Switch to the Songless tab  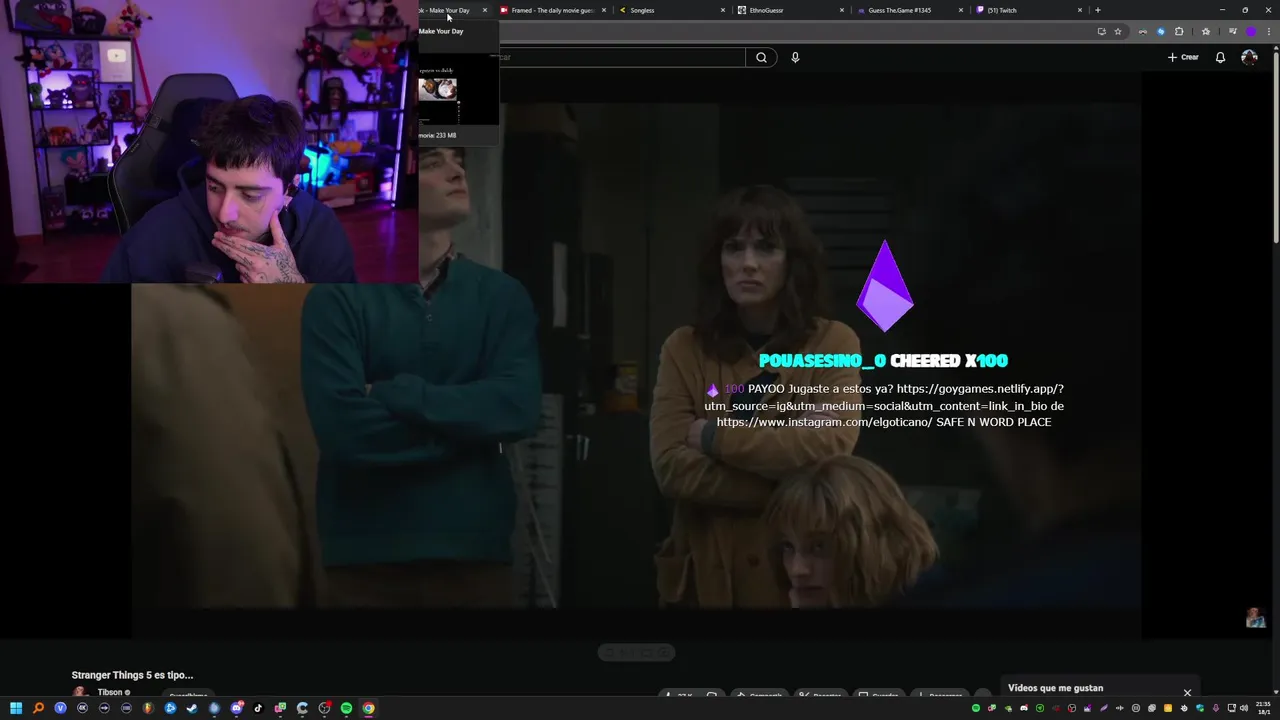(x=670, y=10)
